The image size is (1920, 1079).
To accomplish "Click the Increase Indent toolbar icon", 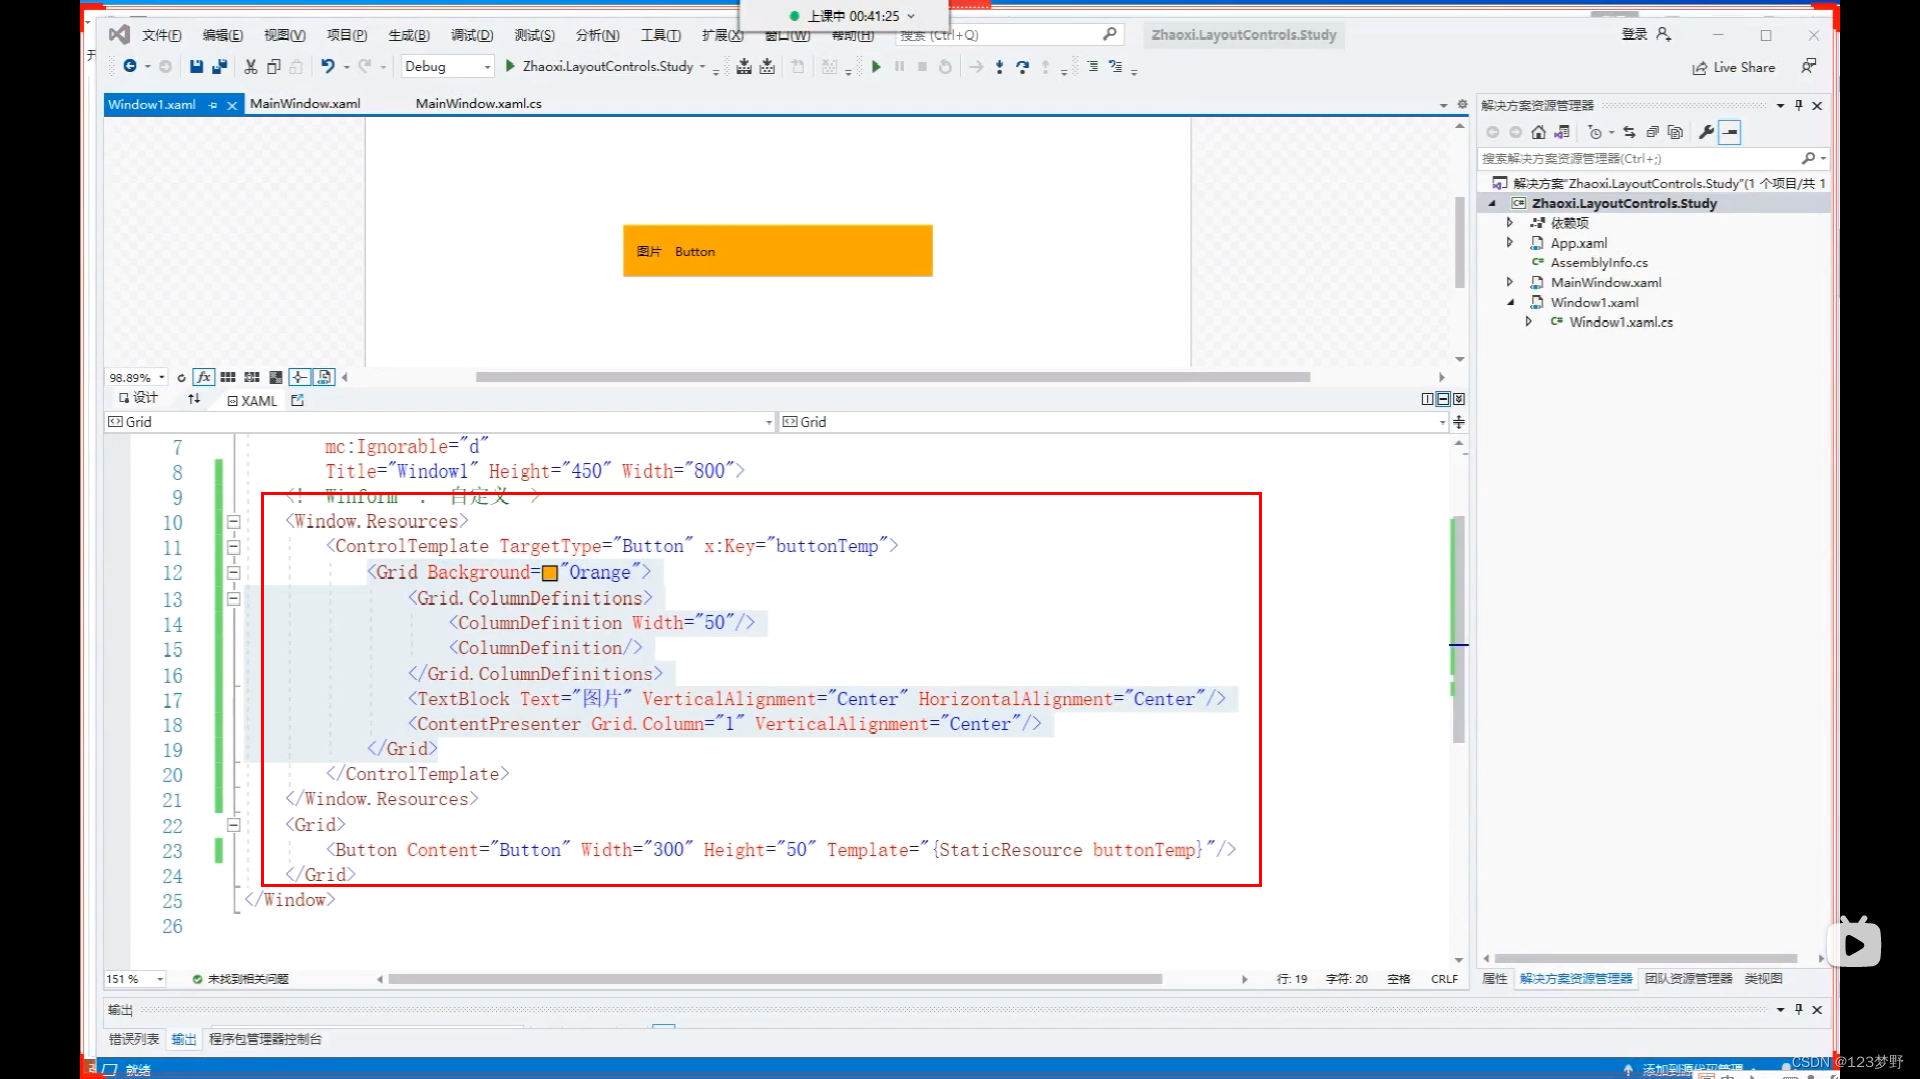I will point(1092,67).
